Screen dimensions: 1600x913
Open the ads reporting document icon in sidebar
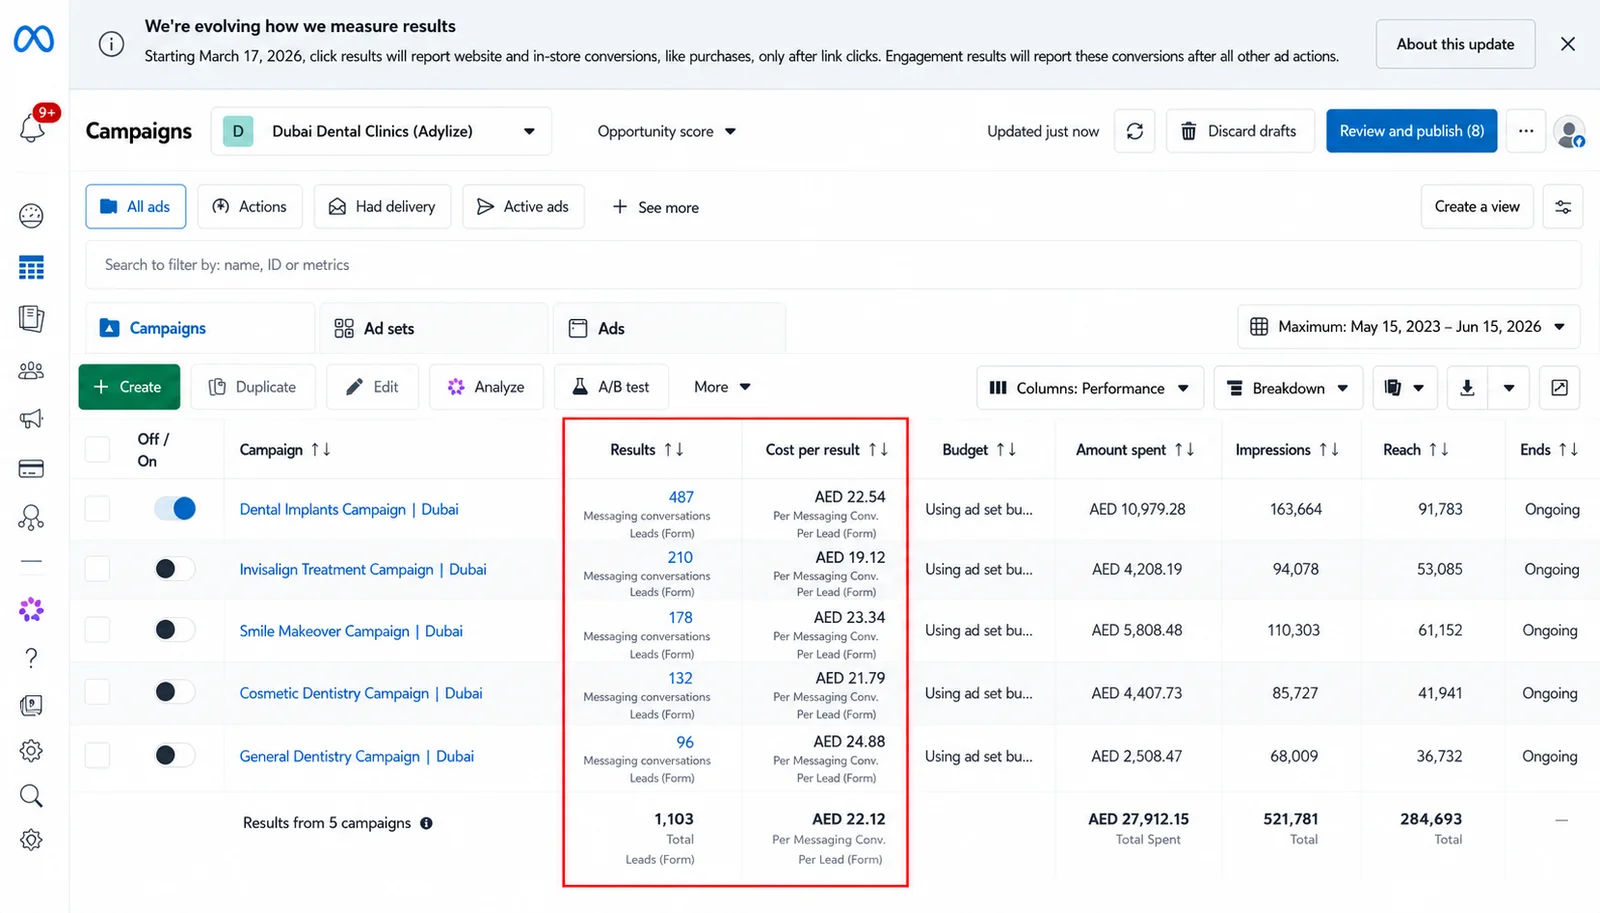point(32,318)
